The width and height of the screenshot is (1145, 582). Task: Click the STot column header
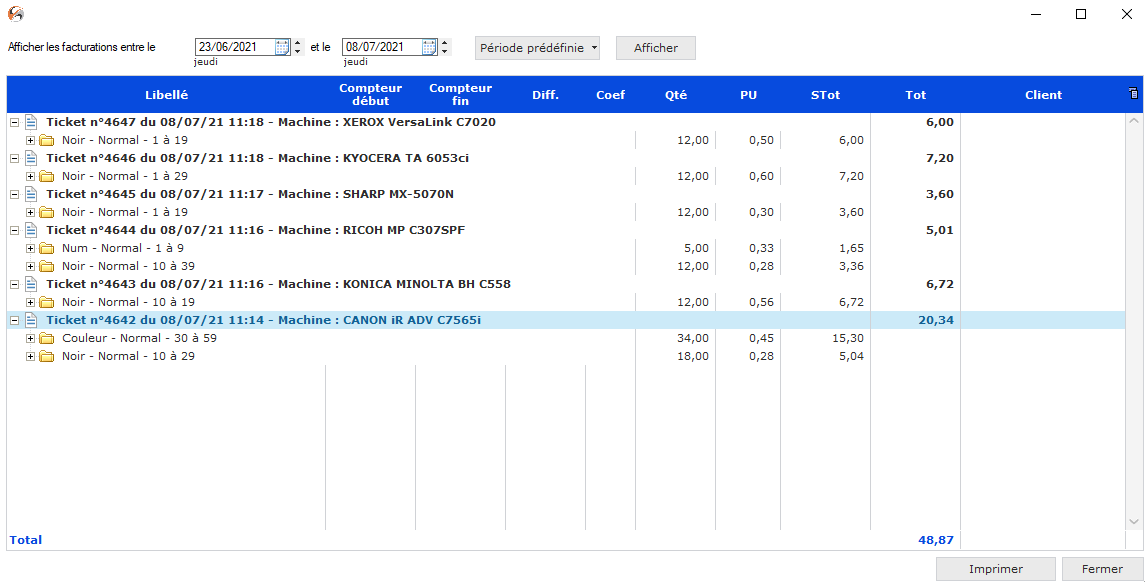[x=825, y=95]
